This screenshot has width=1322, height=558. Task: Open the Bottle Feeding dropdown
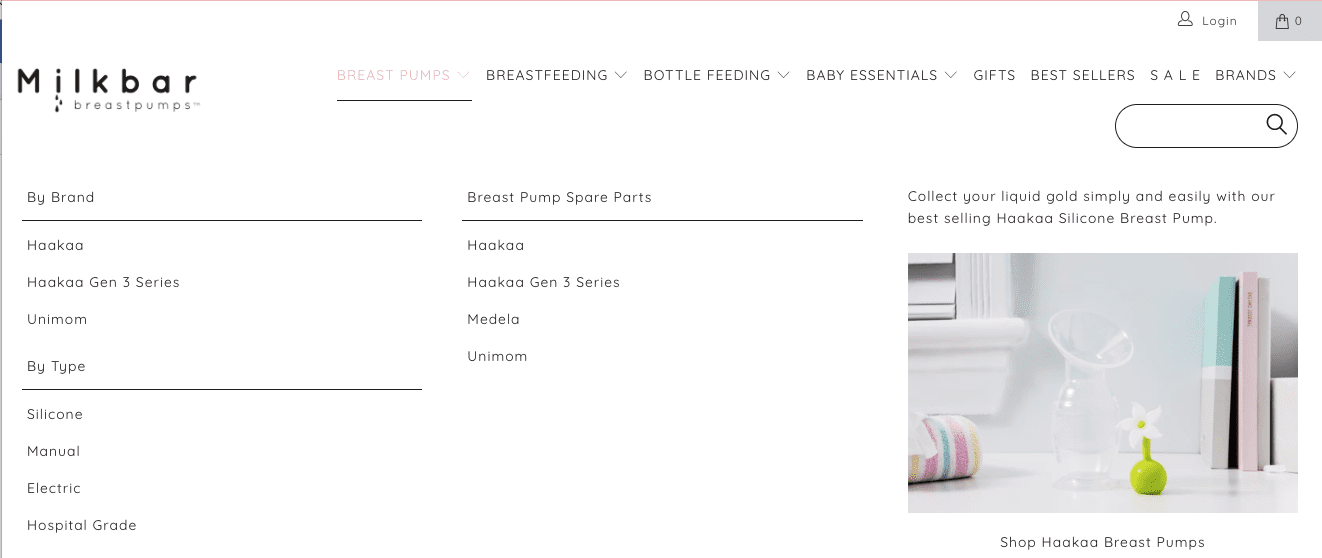[716, 75]
